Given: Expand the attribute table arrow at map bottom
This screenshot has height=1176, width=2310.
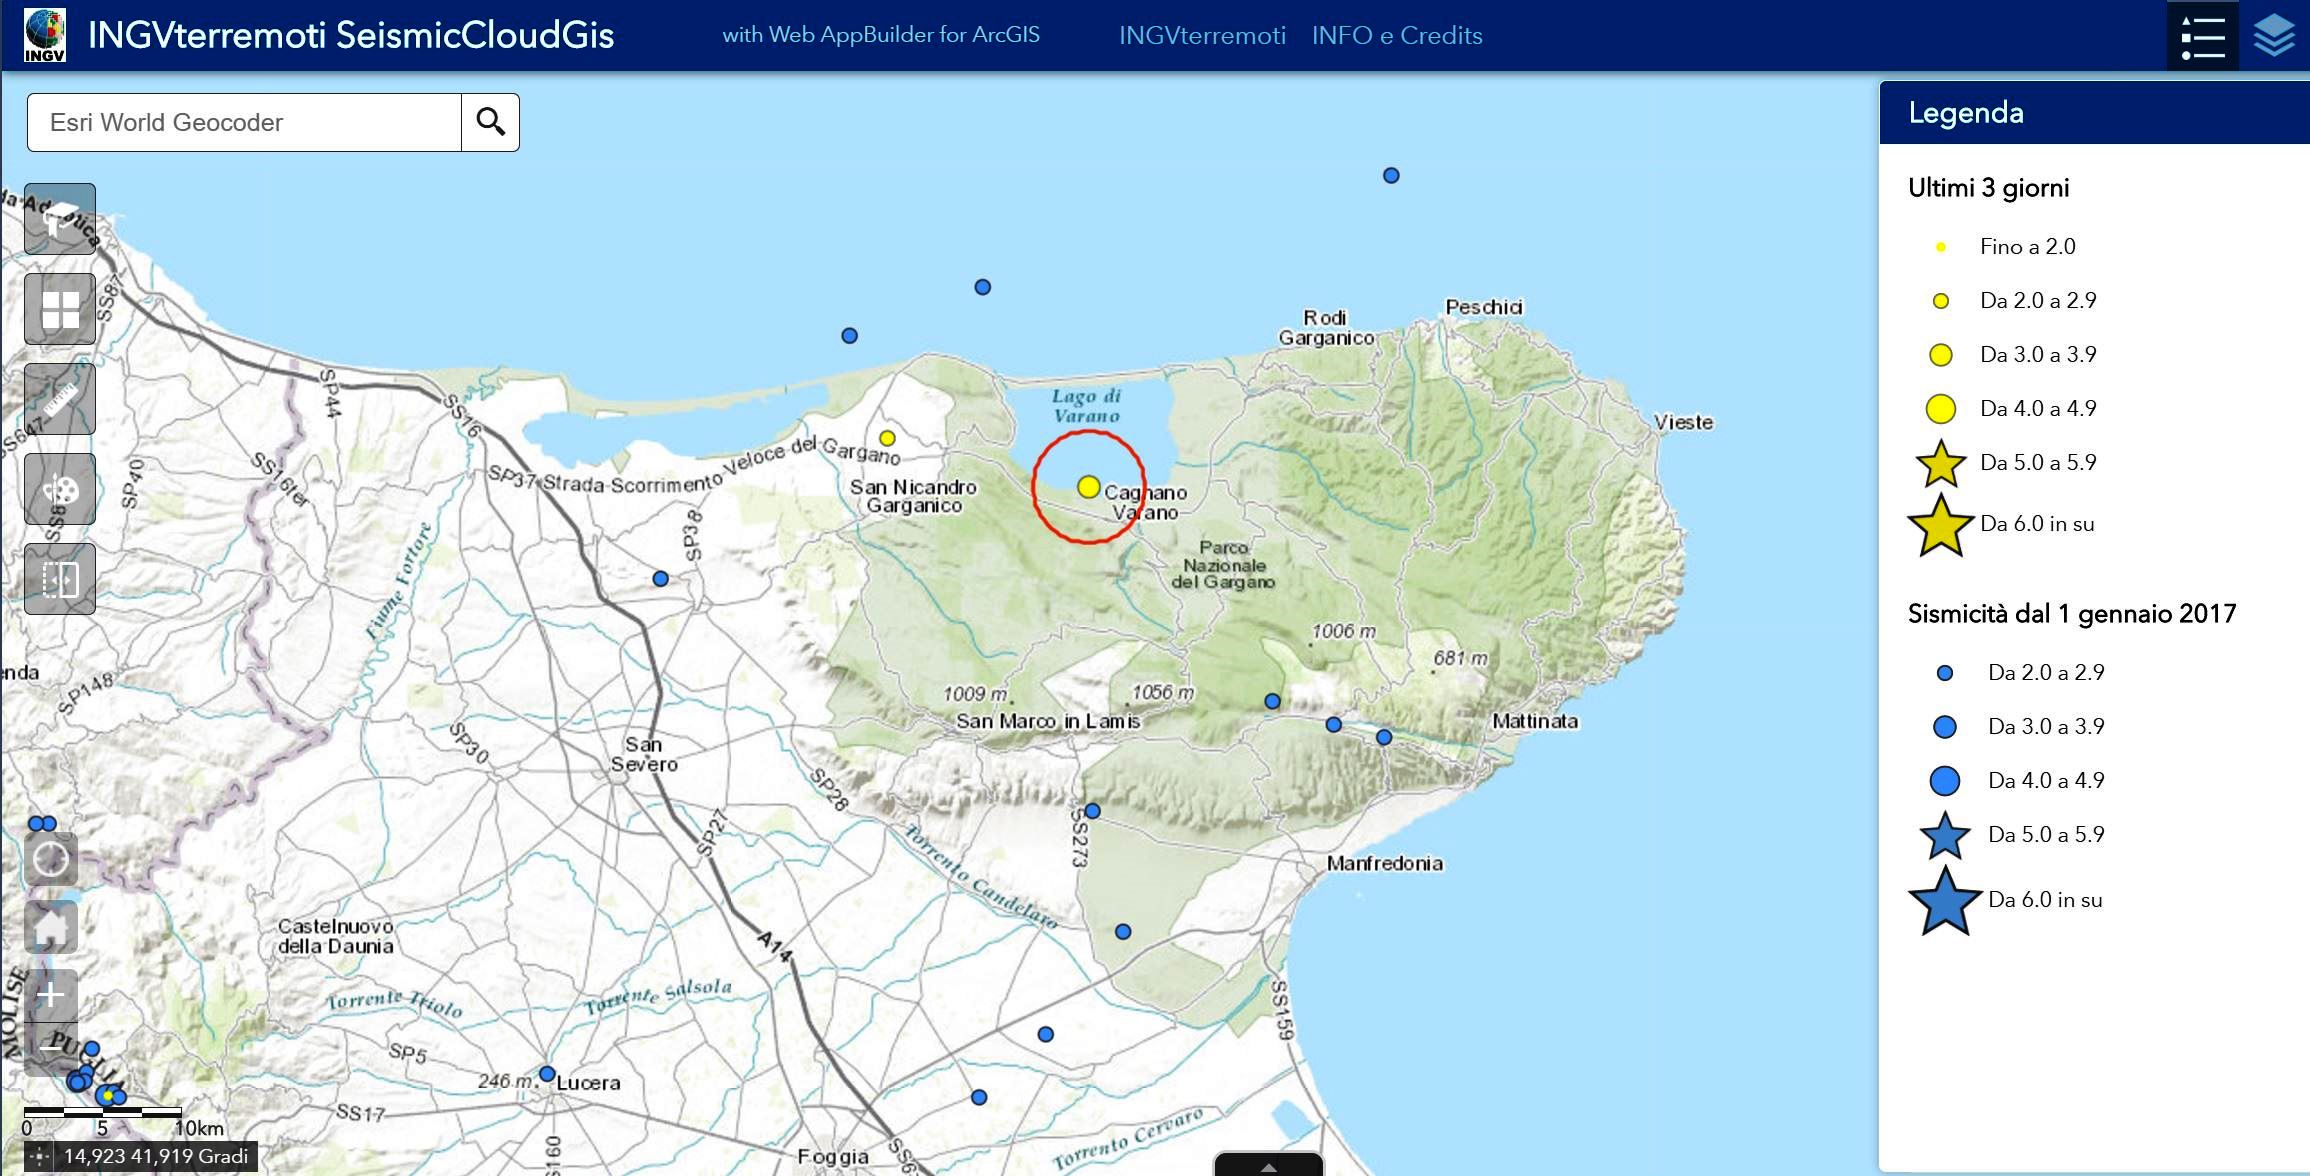Looking at the screenshot, I should click(1268, 1165).
